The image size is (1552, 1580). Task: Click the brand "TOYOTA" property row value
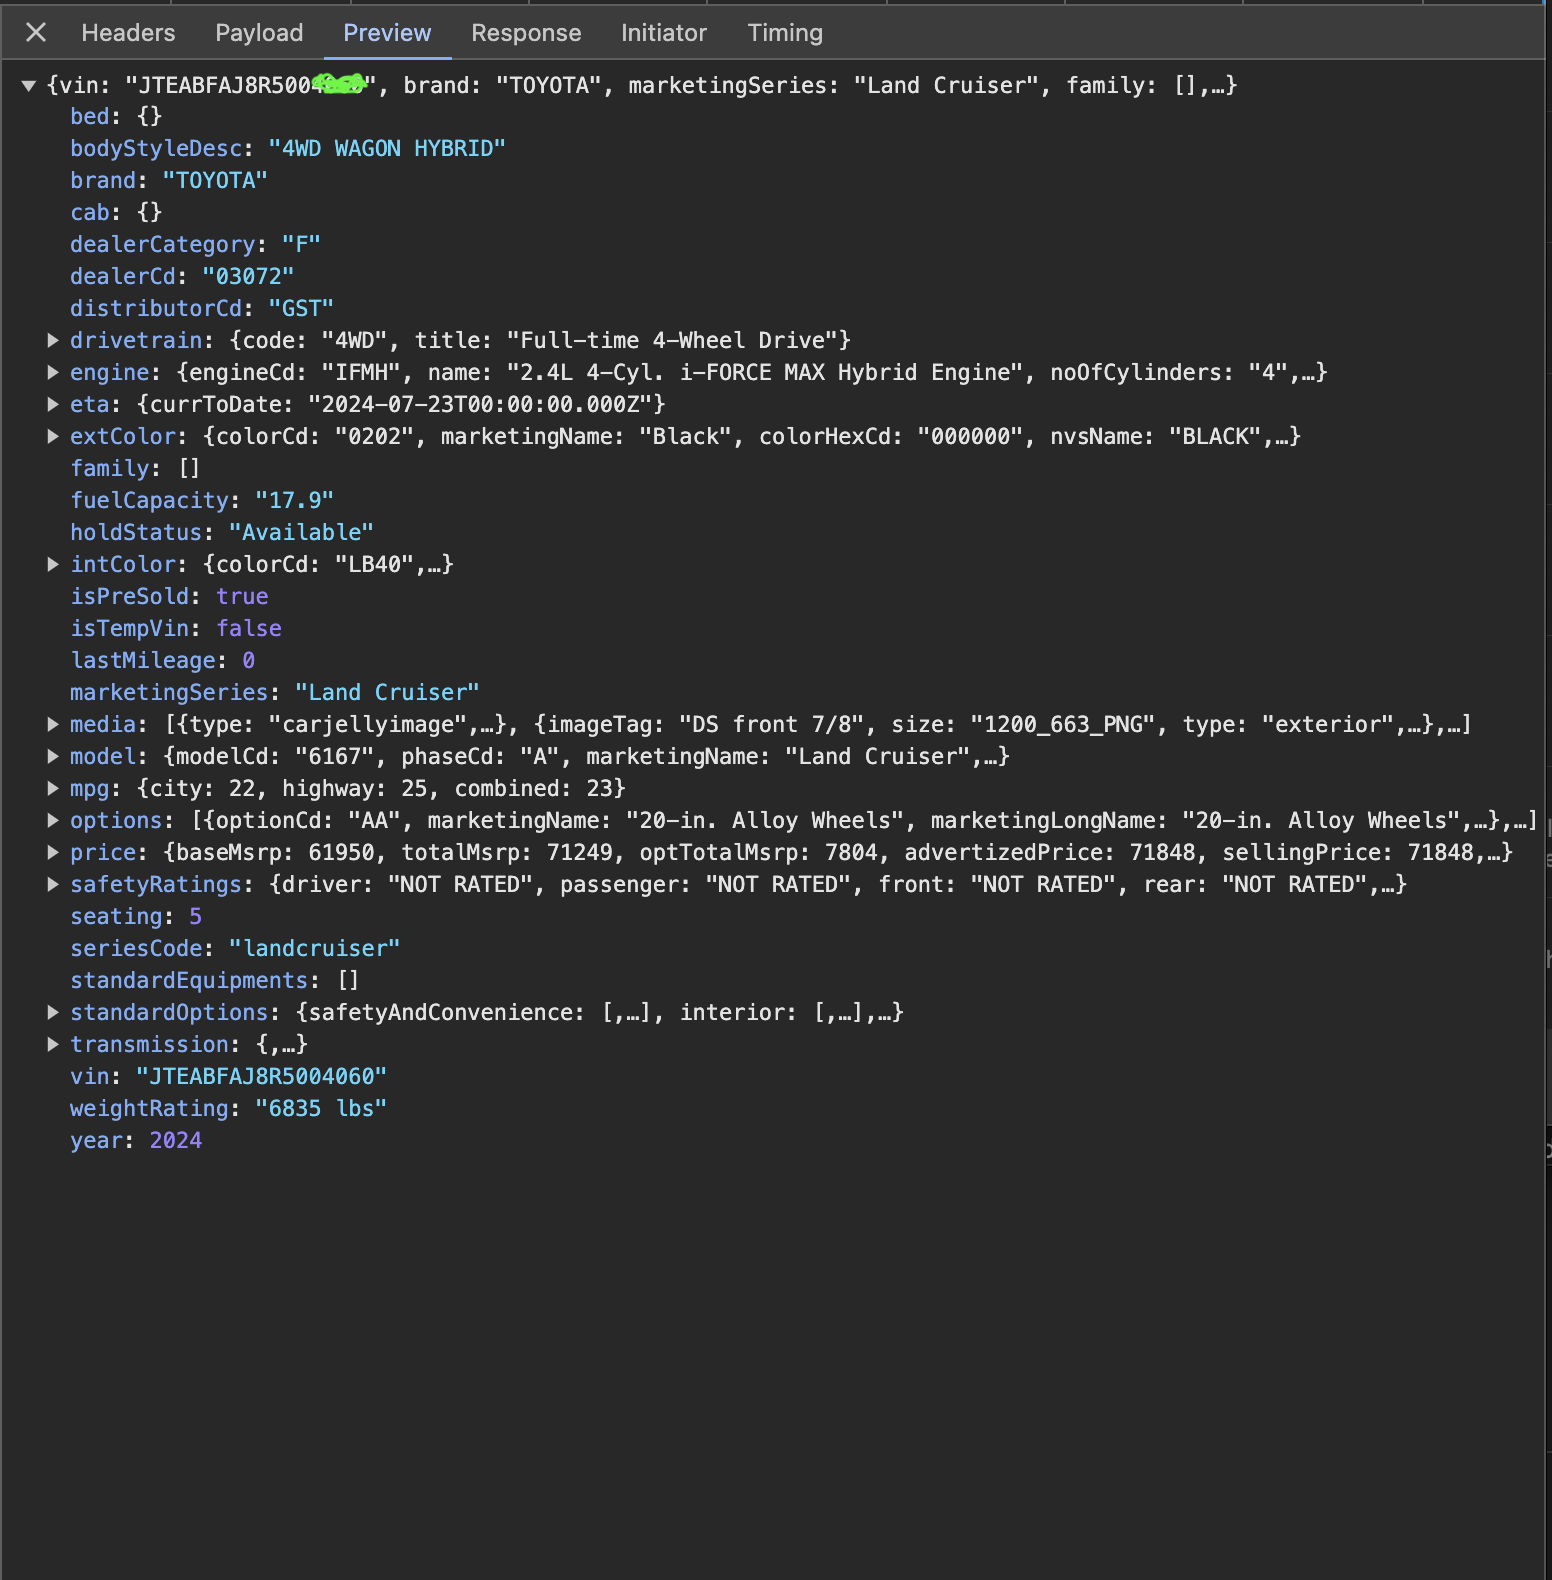pos(215,180)
